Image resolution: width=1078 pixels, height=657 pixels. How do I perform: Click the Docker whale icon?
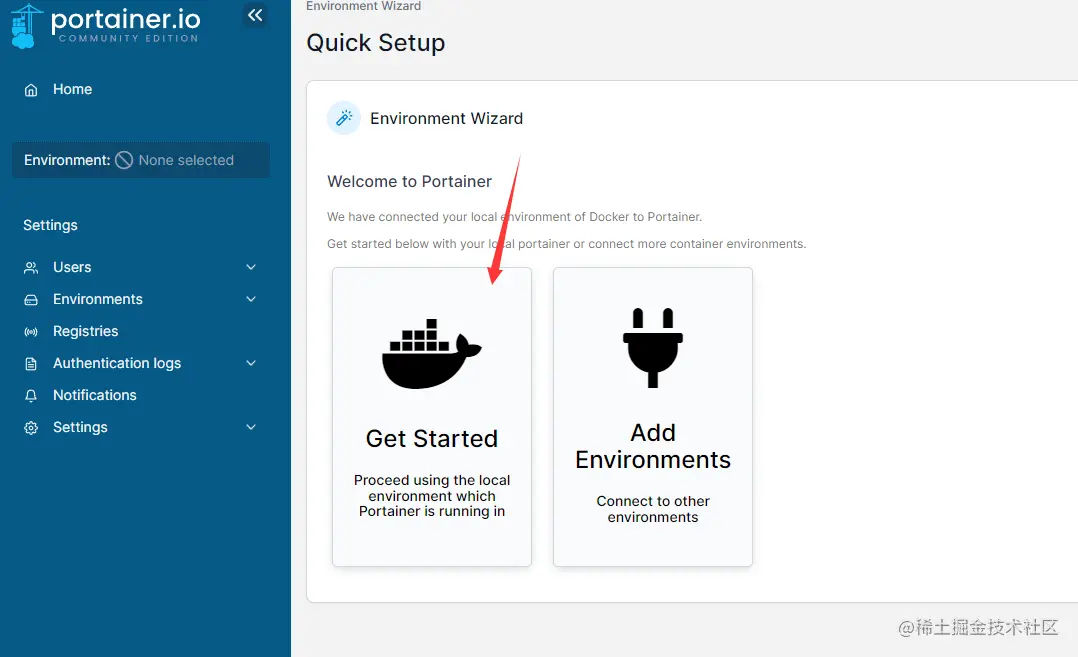pos(432,353)
